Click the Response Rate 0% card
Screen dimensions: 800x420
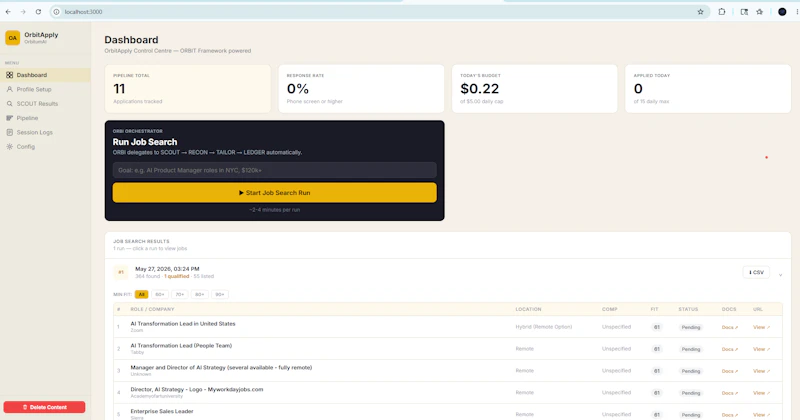[361, 89]
